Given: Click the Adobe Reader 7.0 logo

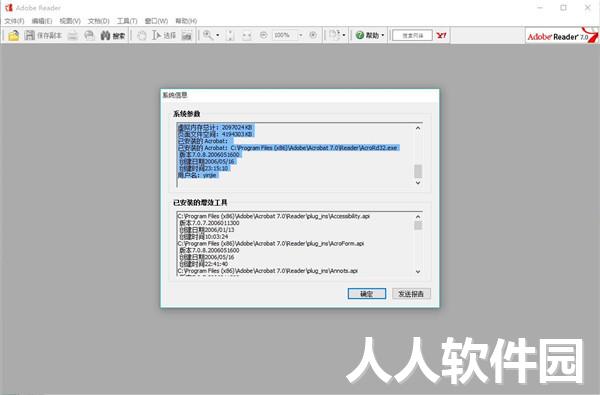Looking at the screenshot, I should click(x=562, y=35).
